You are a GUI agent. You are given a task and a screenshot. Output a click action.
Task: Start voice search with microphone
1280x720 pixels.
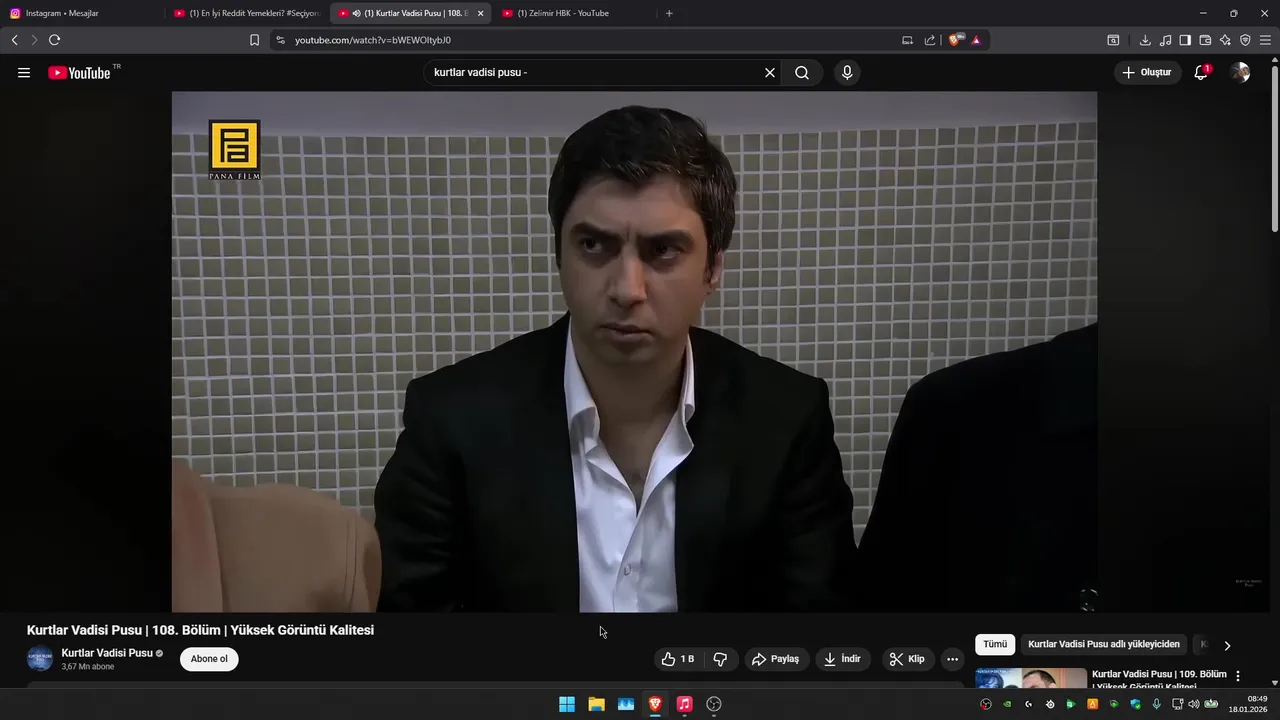tap(847, 73)
